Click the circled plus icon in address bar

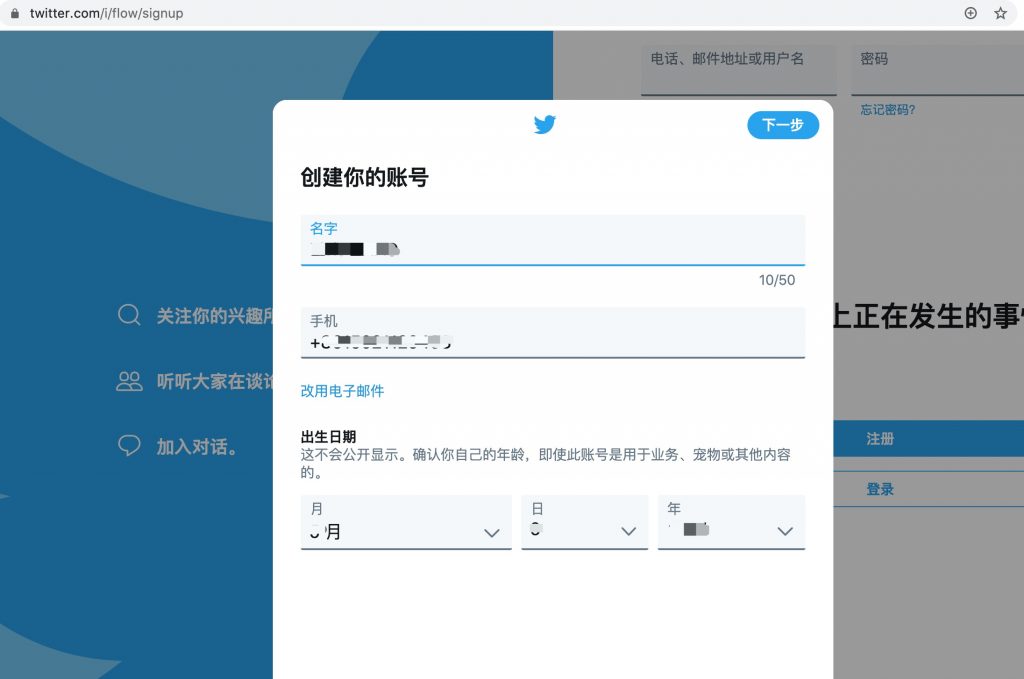970,13
